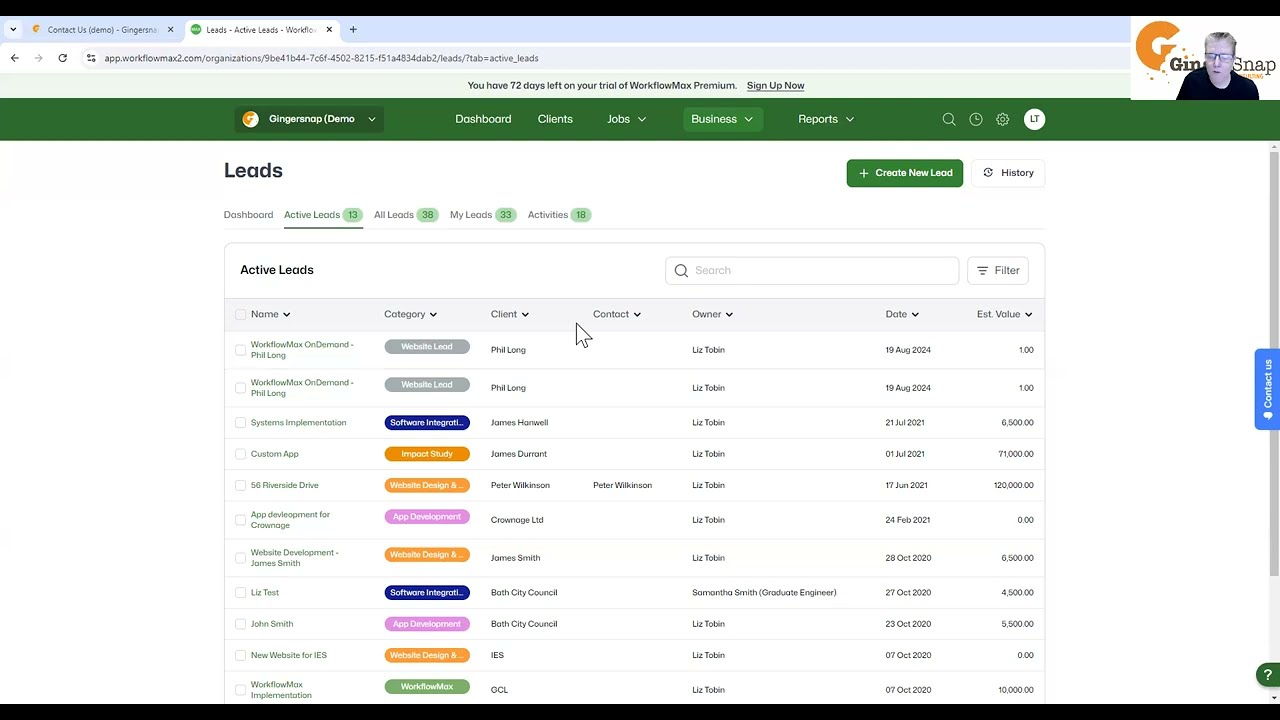
Task: Open the Filter options
Action: (x=998, y=270)
